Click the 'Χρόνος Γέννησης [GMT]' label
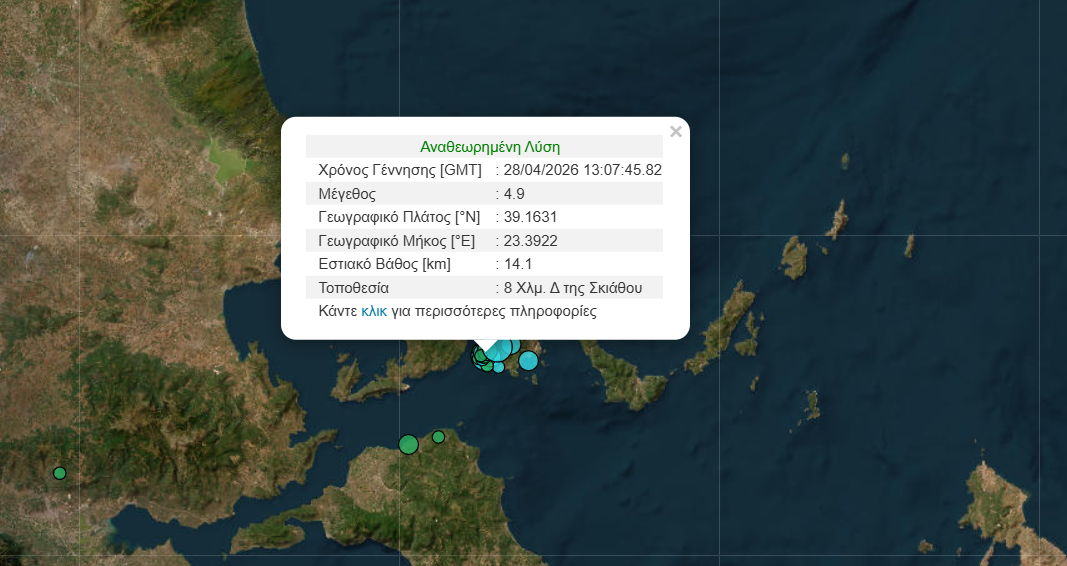The image size is (1067, 566). point(399,169)
